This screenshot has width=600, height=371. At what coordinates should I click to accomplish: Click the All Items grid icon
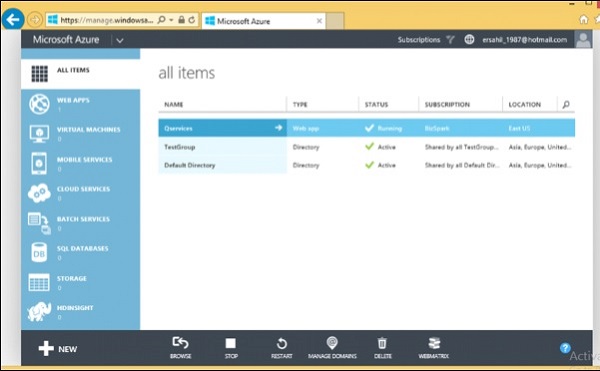39,74
